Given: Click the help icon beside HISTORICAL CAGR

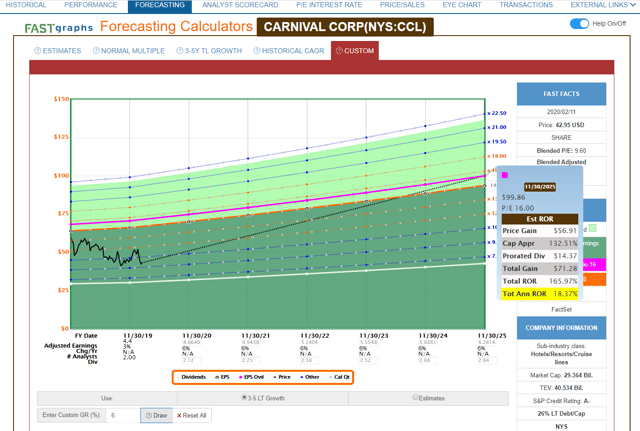Looking at the screenshot, I should coord(257,51).
